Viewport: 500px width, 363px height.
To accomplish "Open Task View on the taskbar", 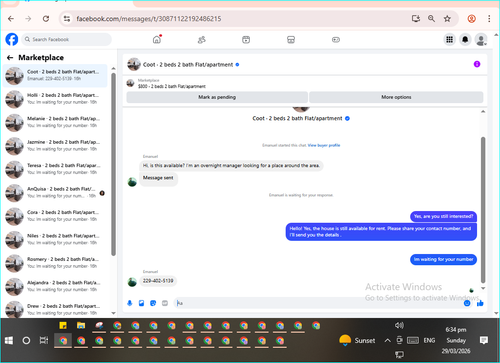I will pos(44,340).
